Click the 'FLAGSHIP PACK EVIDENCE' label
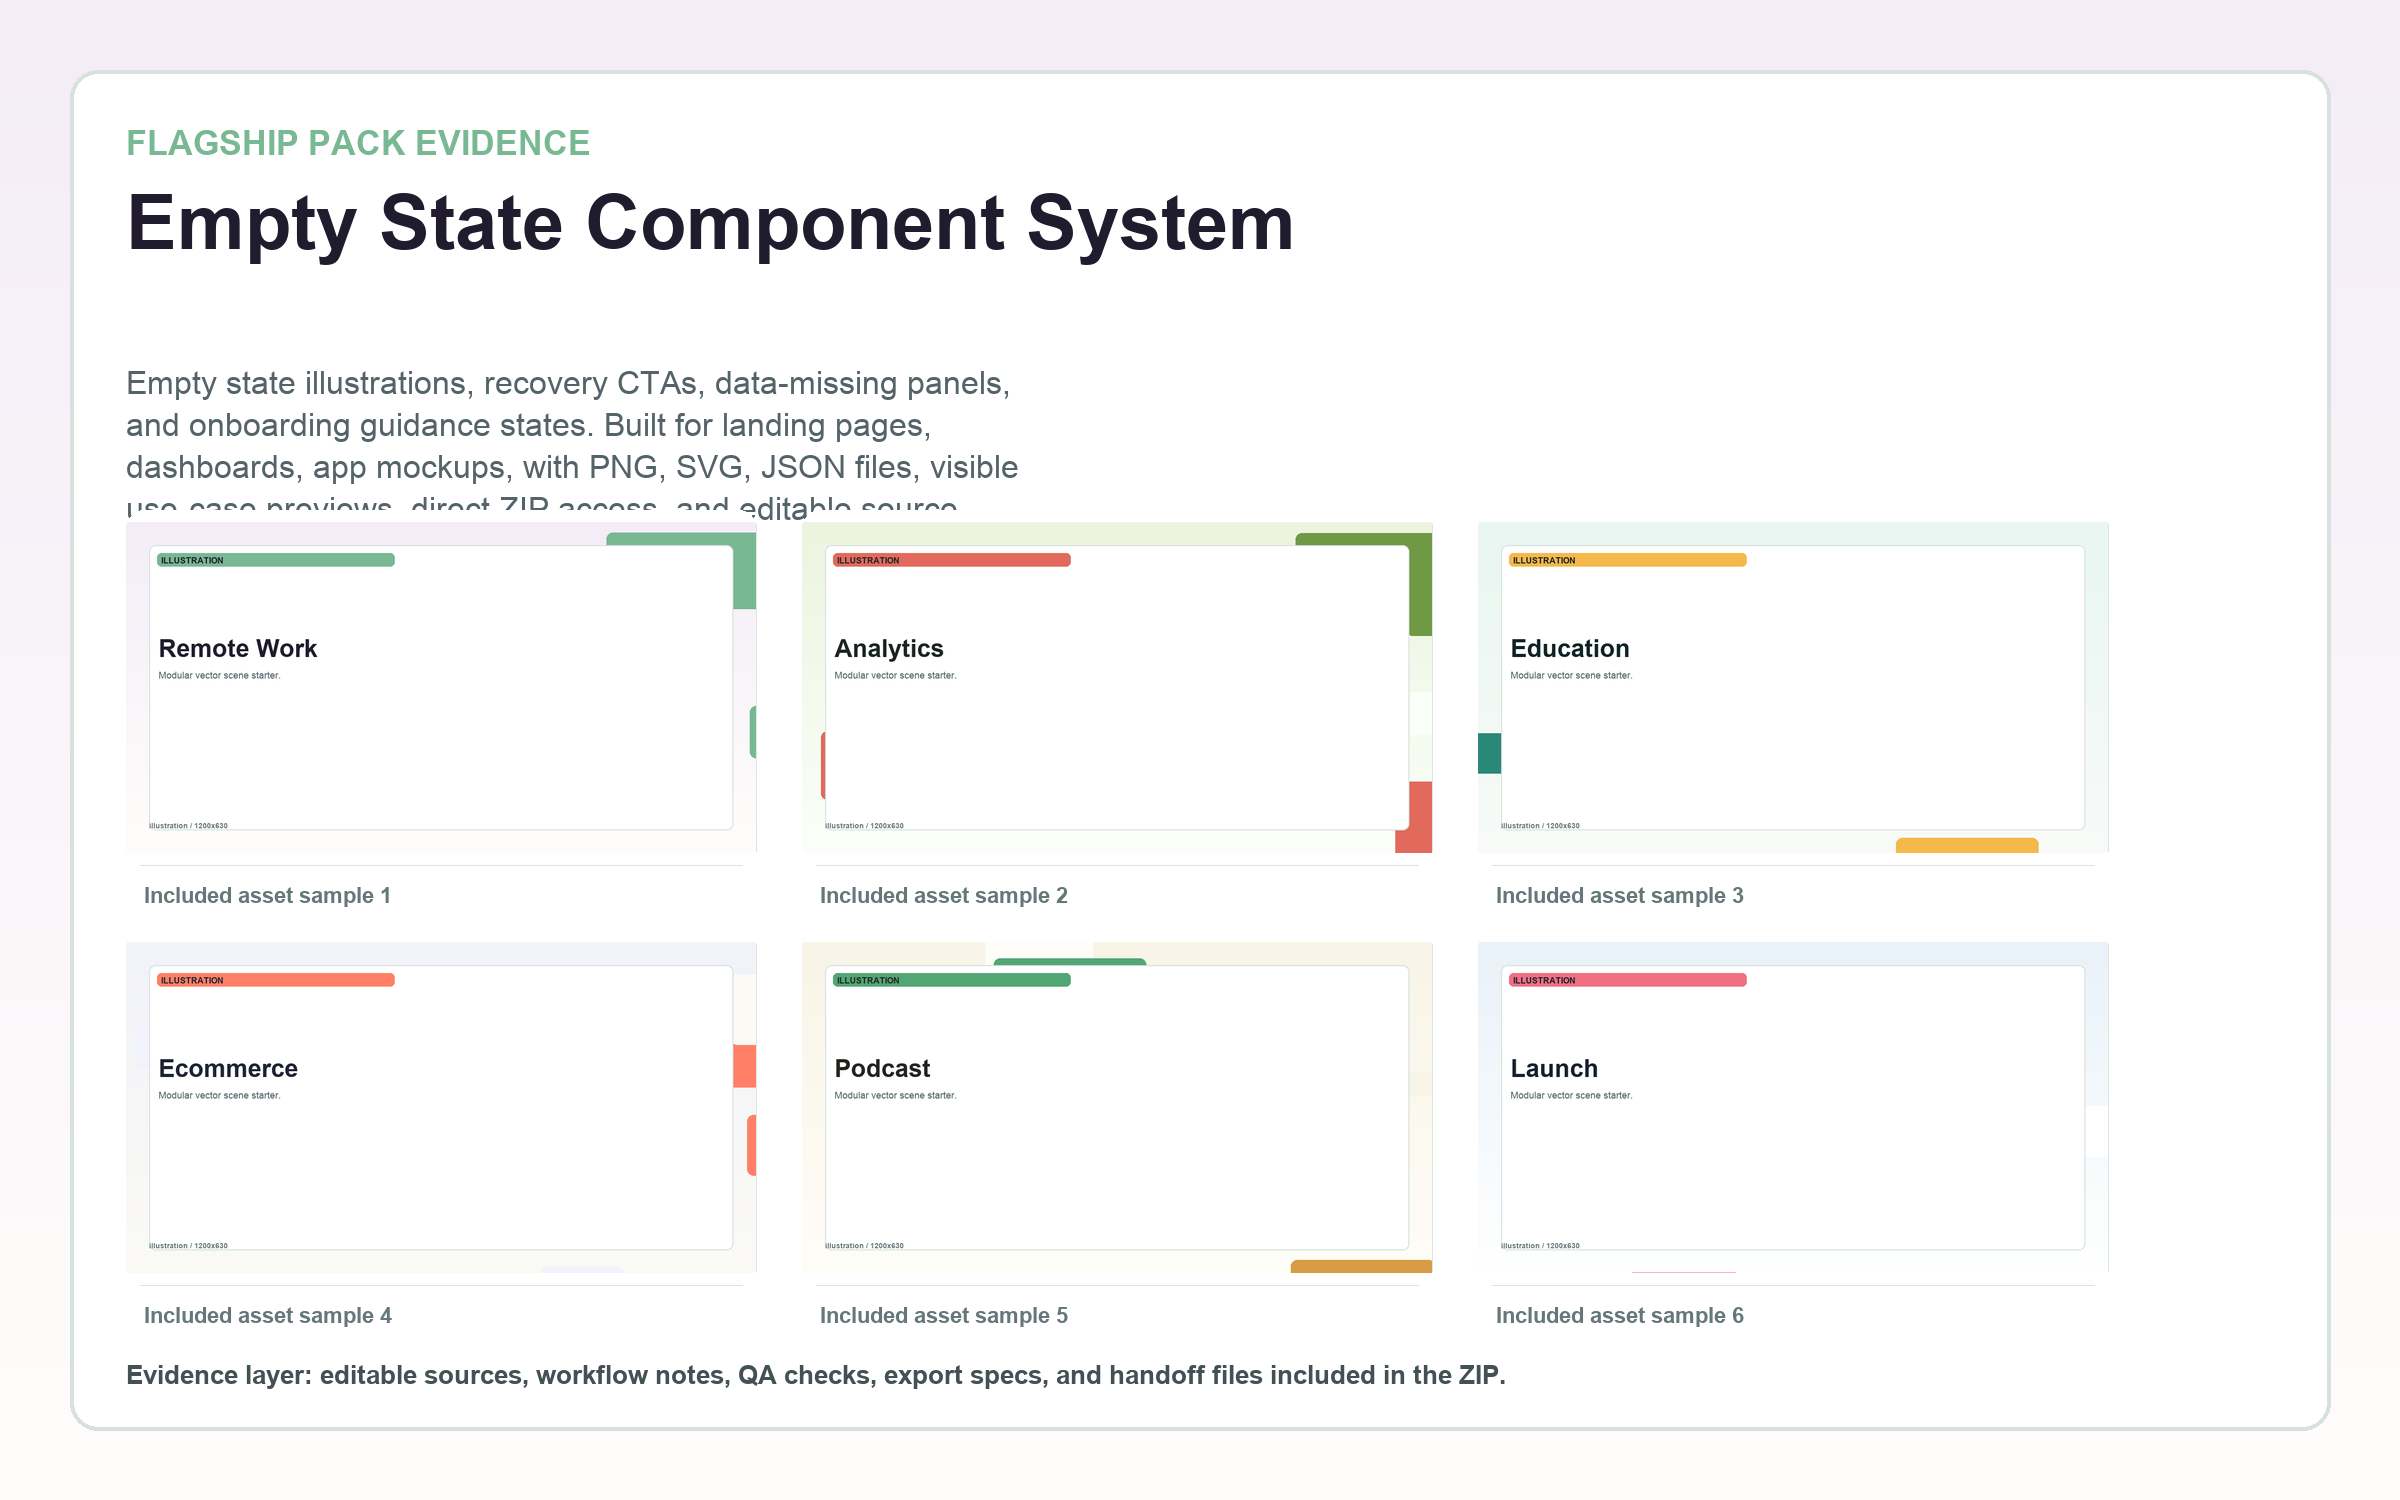2400x1500 pixels. [x=358, y=143]
